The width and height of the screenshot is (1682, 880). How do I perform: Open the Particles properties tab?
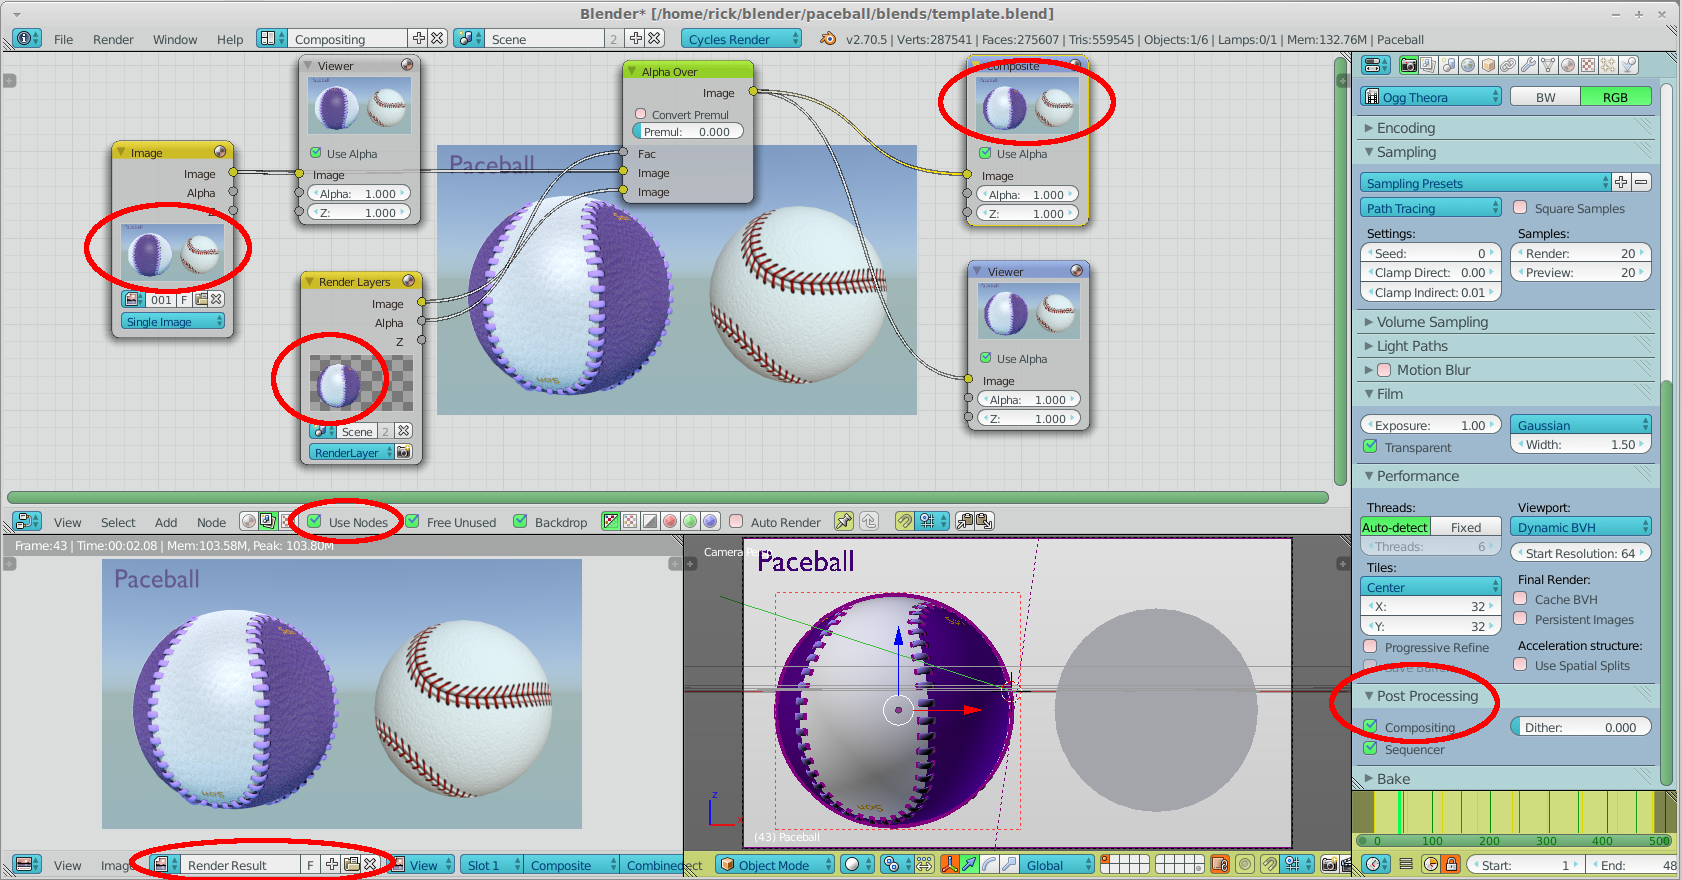[1608, 65]
